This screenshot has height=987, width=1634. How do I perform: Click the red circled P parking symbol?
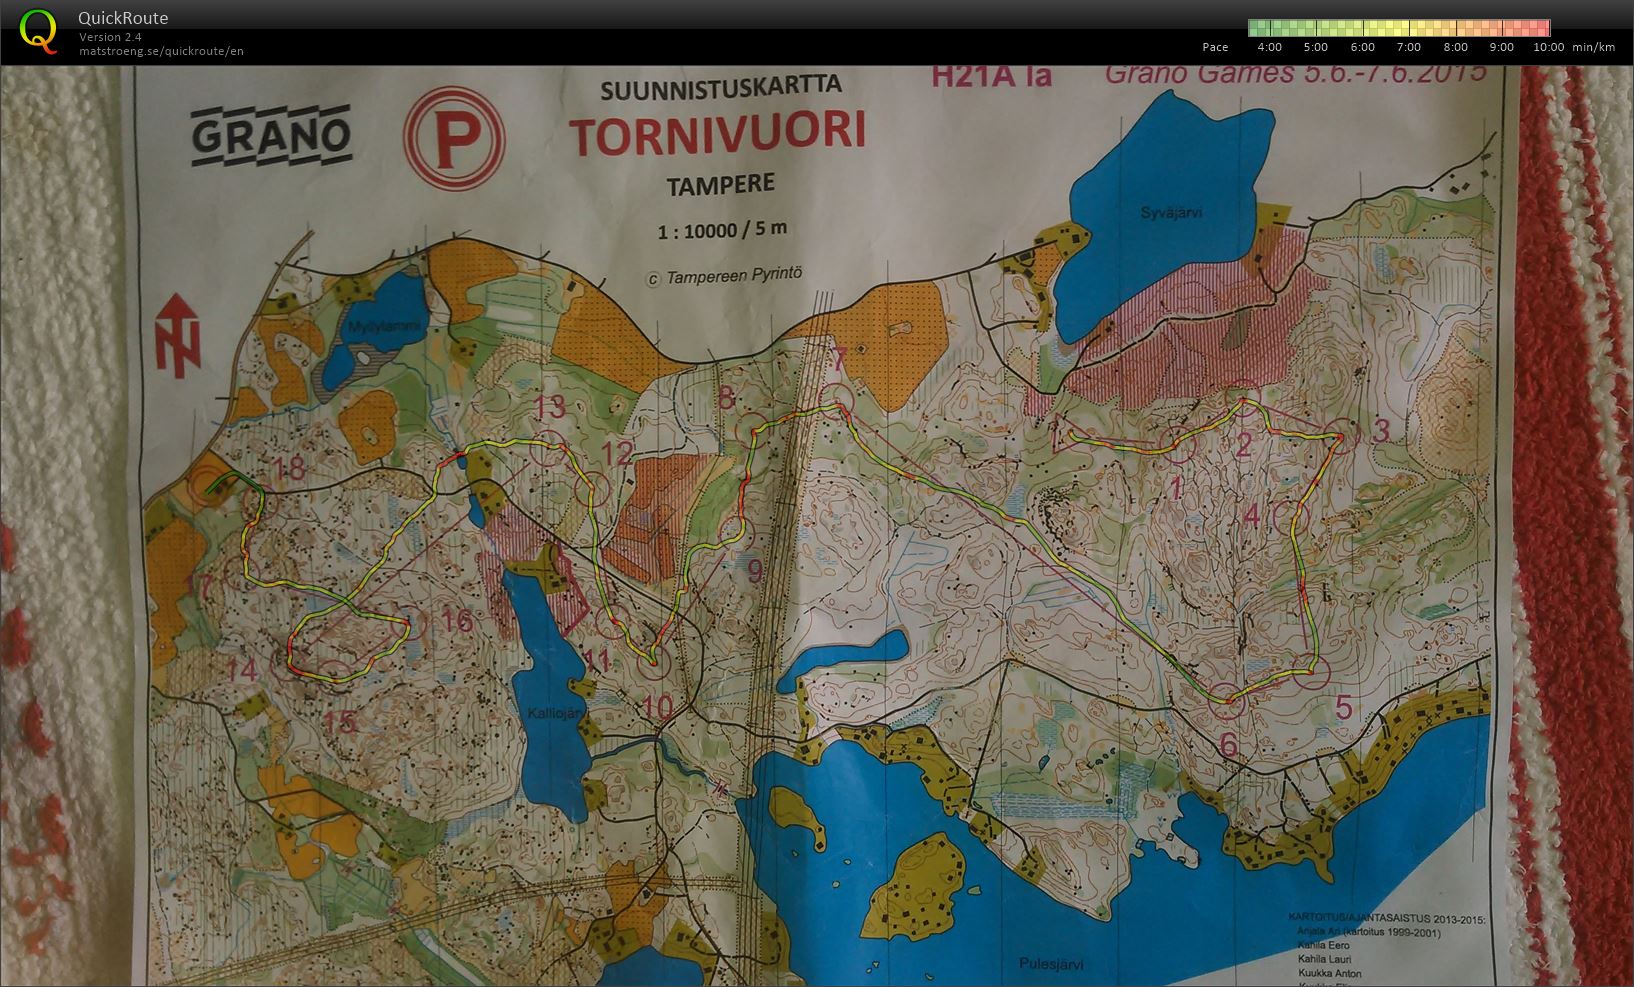pos(455,139)
